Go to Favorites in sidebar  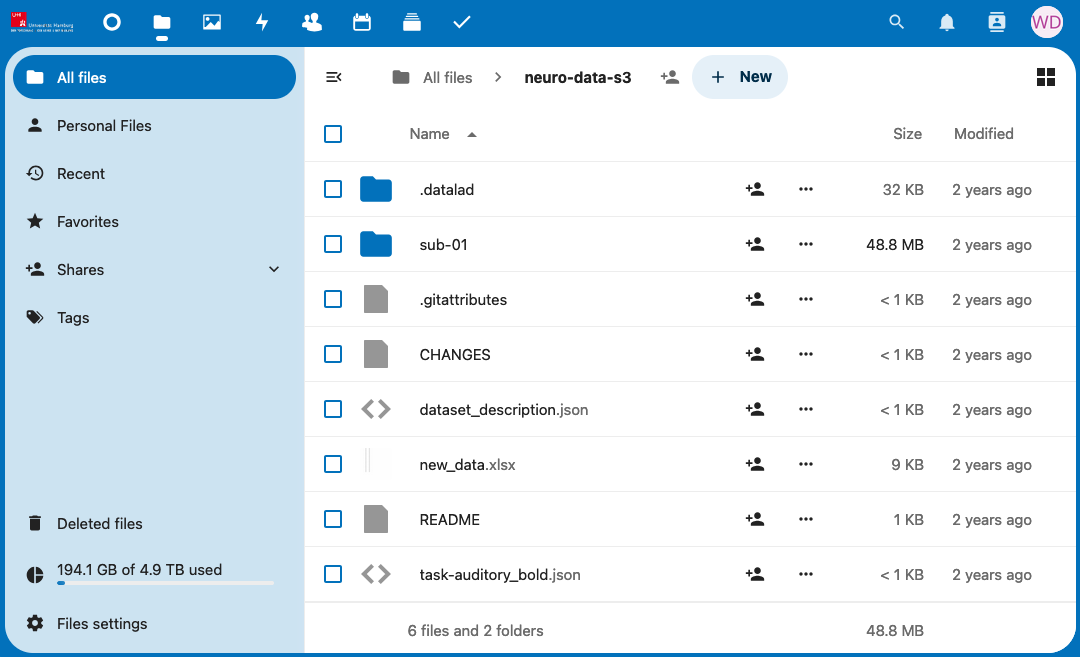click(88, 222)
